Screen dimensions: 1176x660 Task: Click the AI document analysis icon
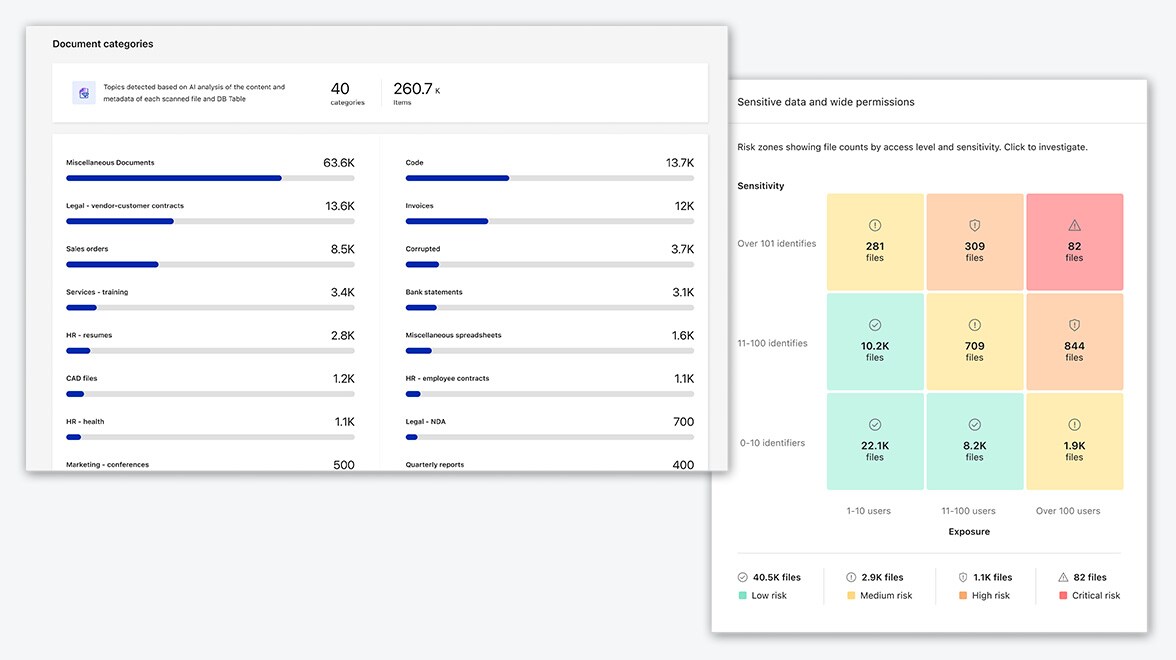(x=84, y=93)
